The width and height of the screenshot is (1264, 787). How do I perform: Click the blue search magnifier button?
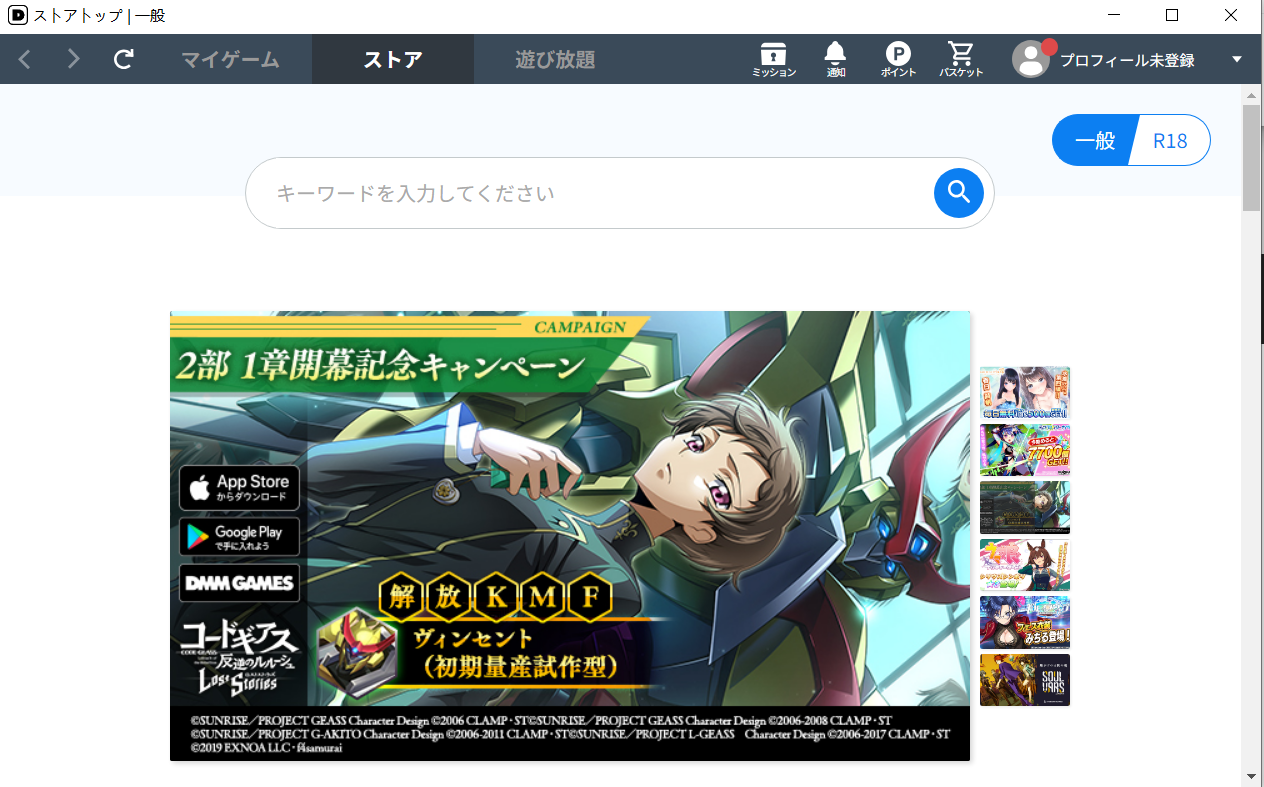958,193
